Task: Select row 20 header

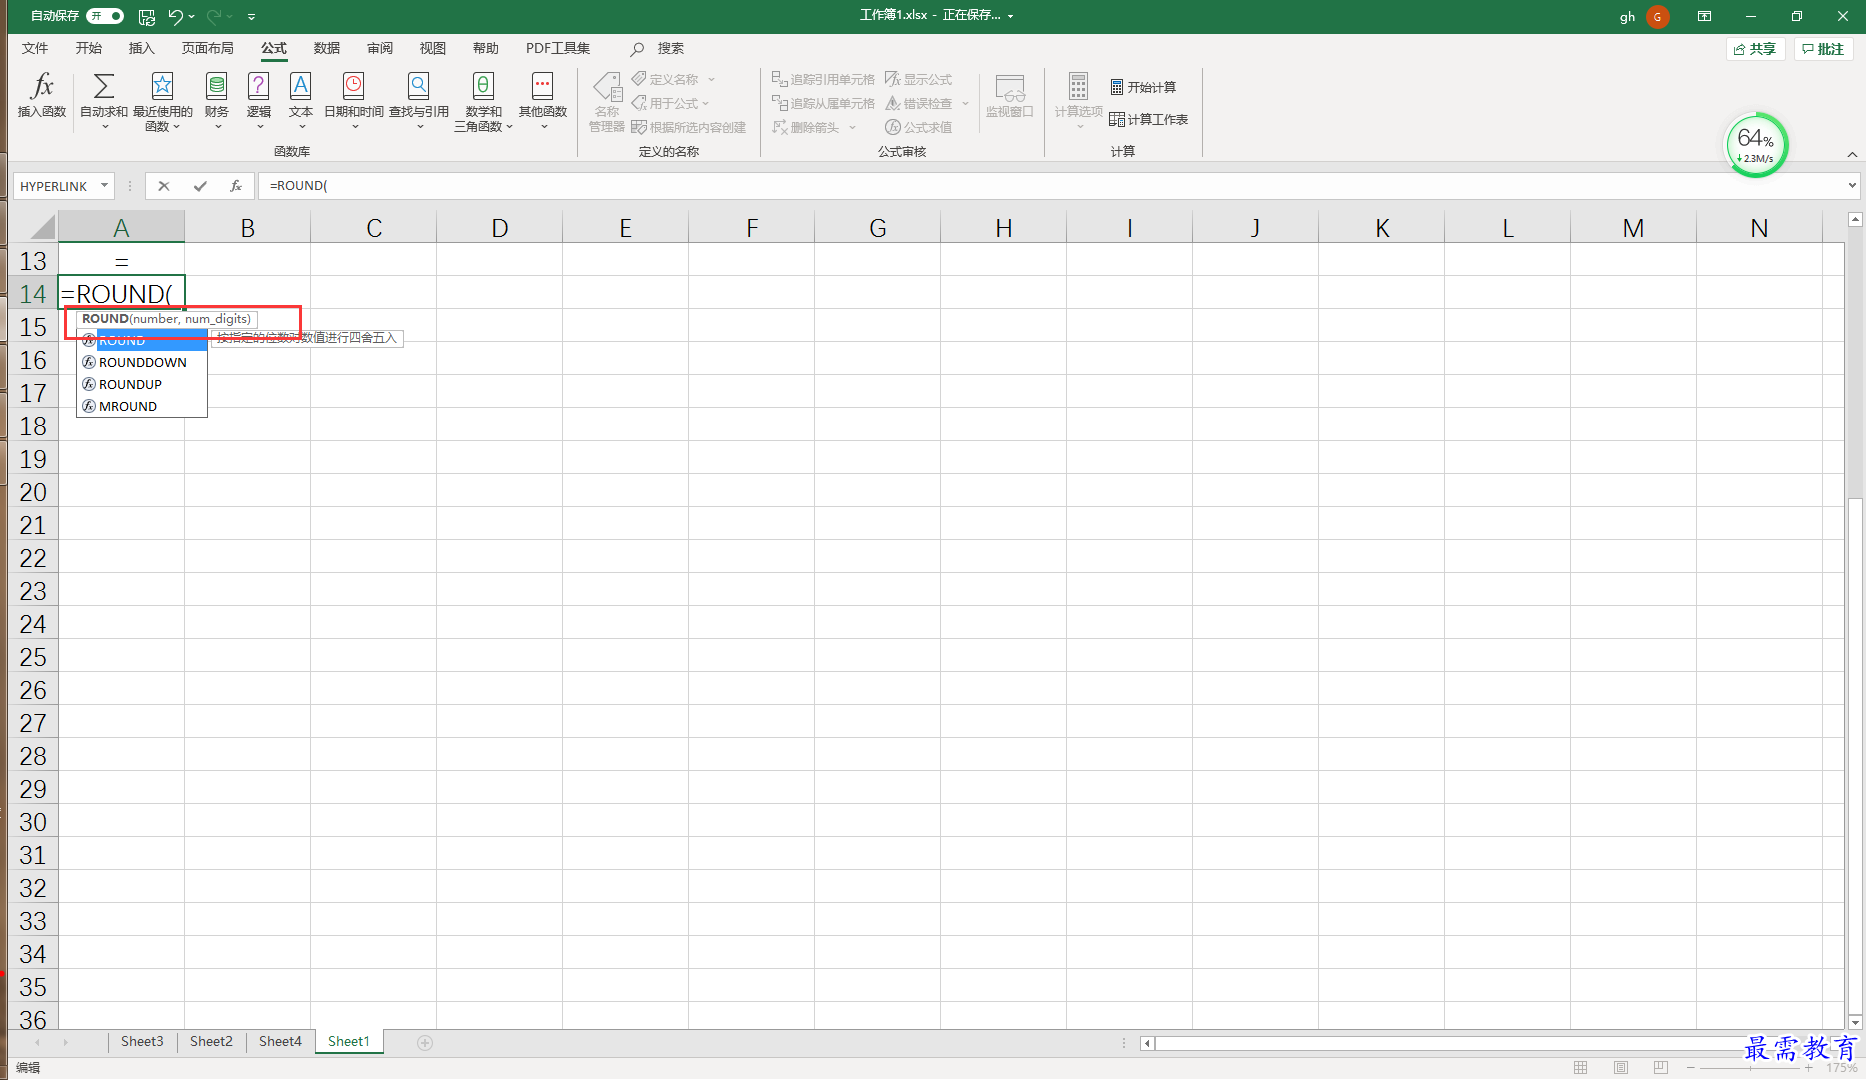Action: [33, 492]
